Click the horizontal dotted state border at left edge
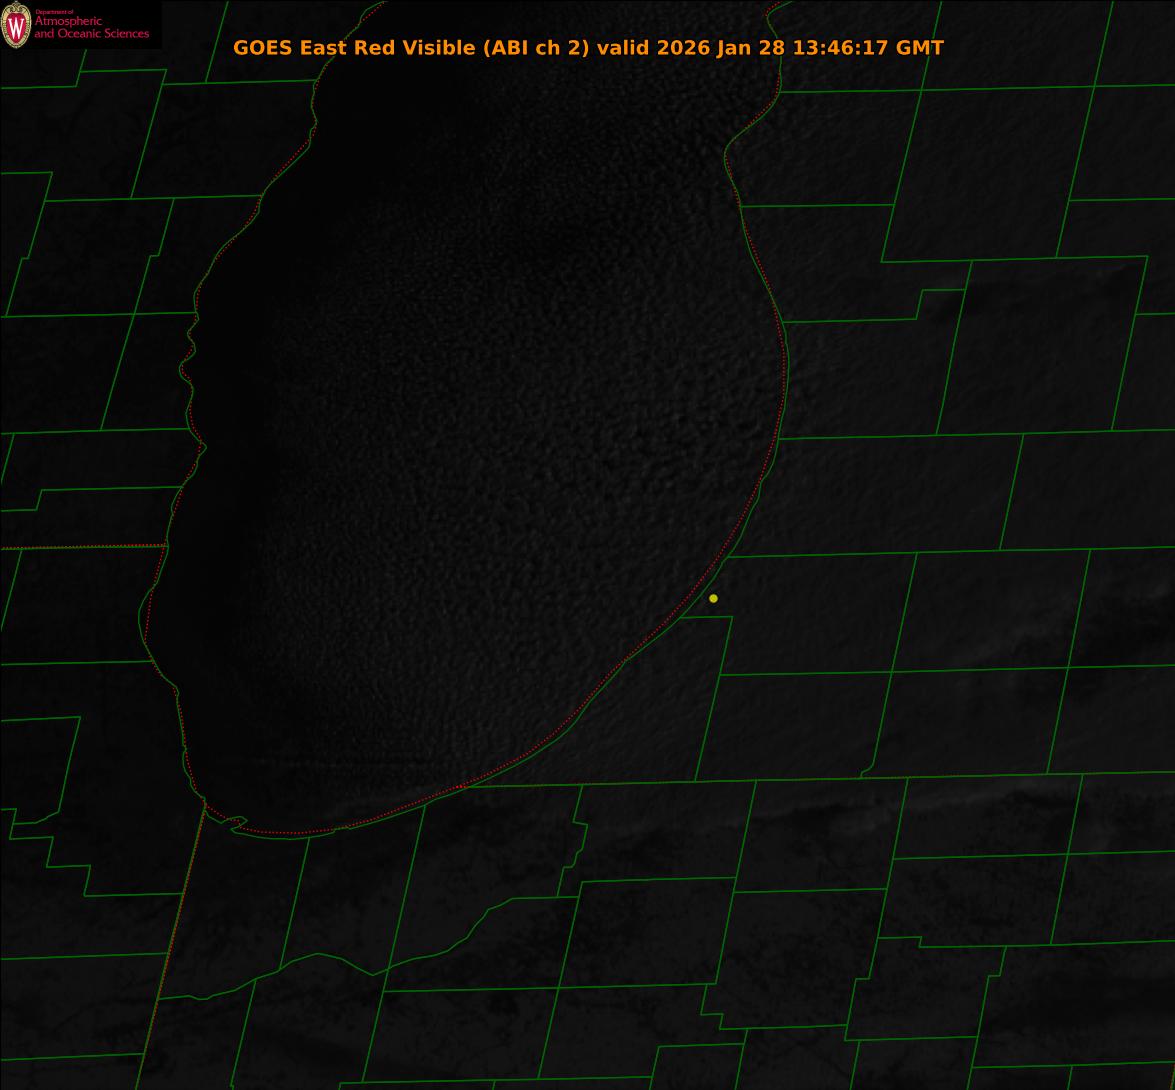 [80, 547]
